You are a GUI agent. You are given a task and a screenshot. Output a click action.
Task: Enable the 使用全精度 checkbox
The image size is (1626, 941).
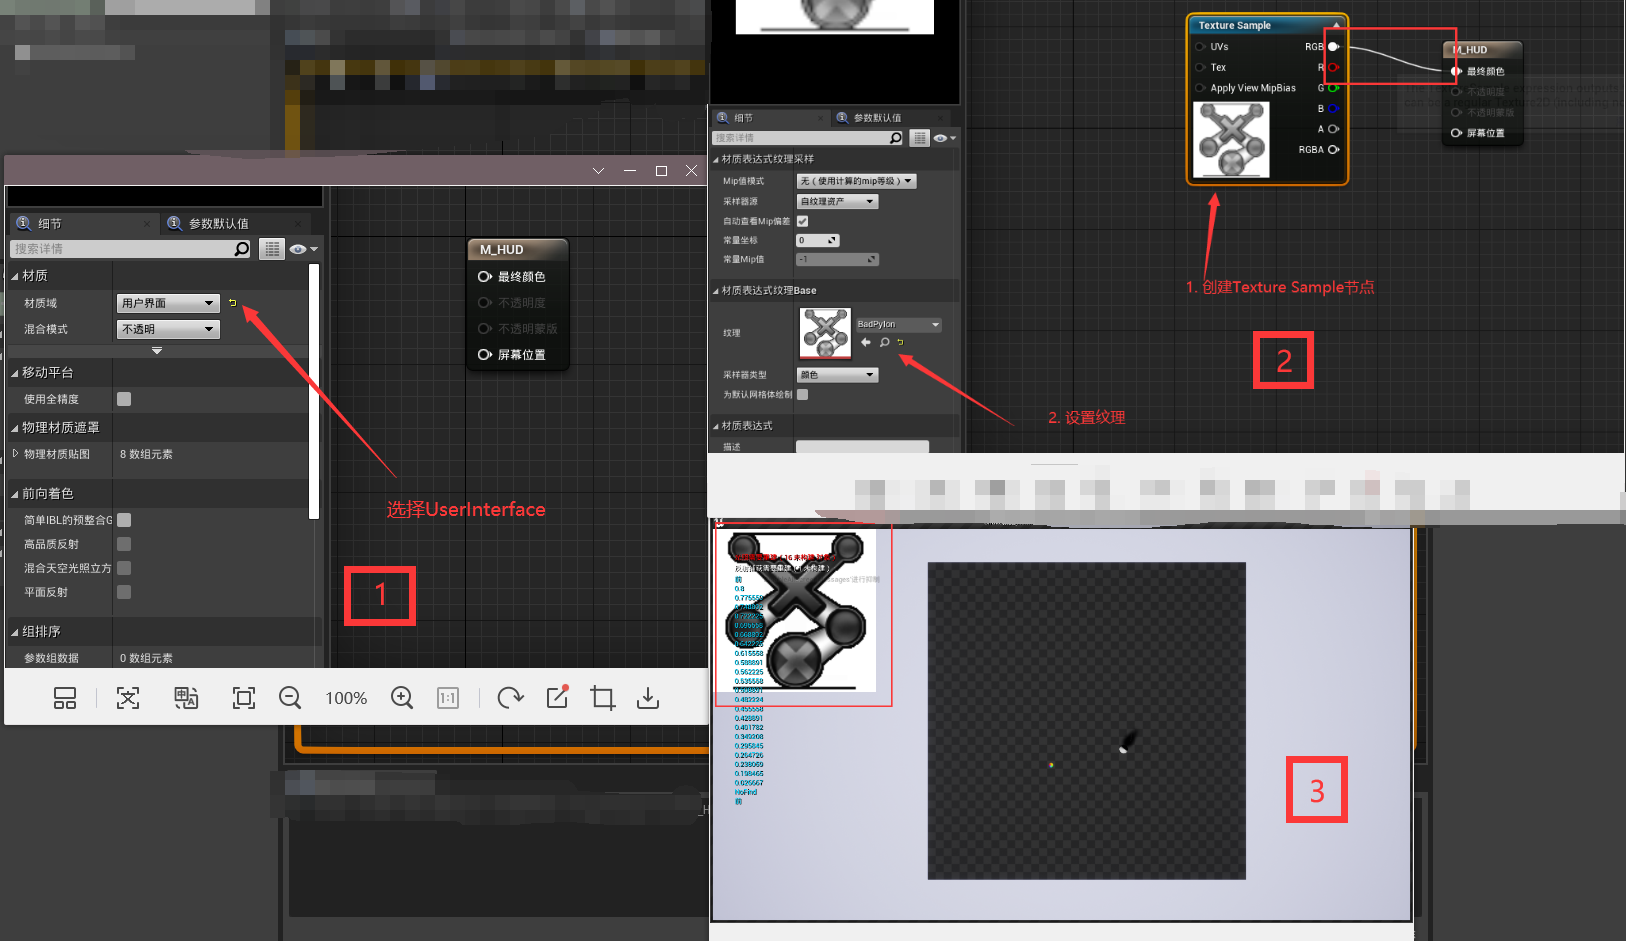[124, 399]
